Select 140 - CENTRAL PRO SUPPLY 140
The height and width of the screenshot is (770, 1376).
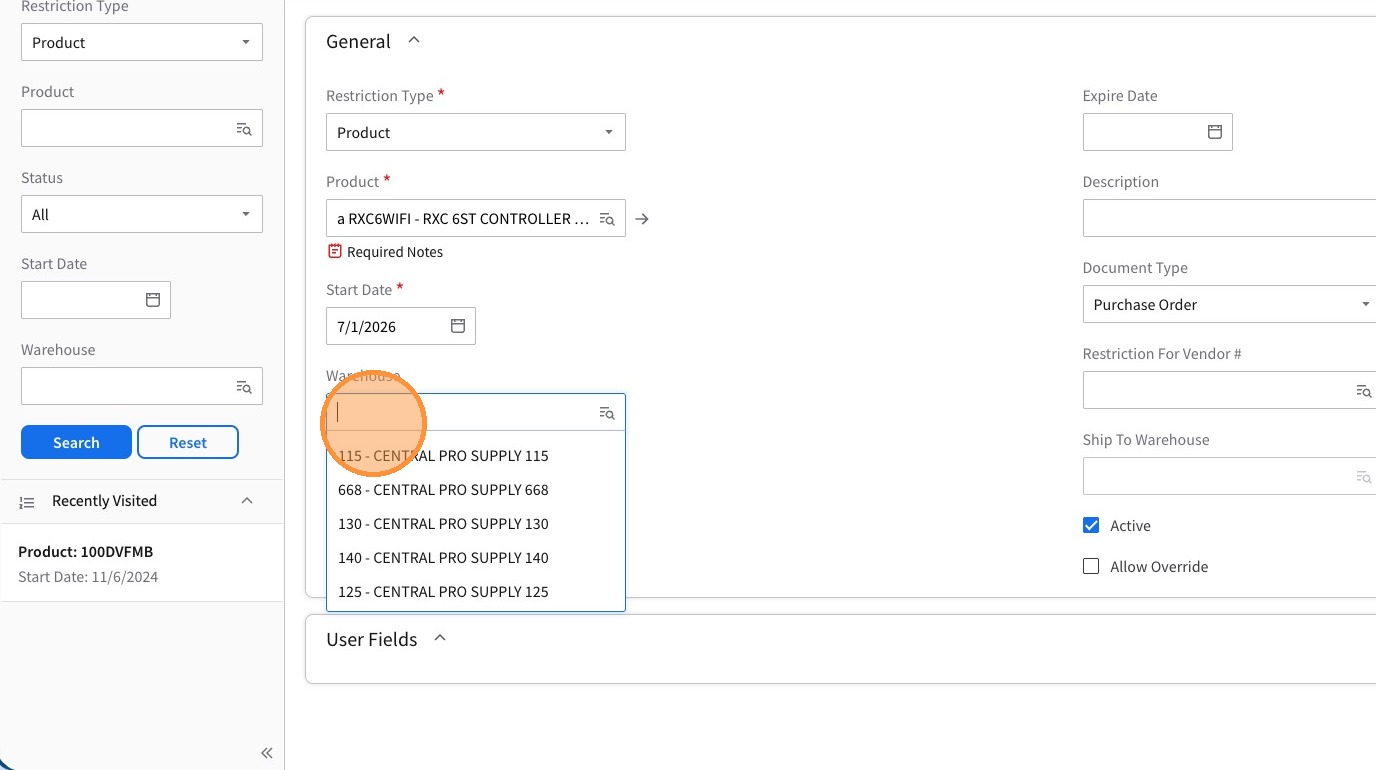click(476, 558)
